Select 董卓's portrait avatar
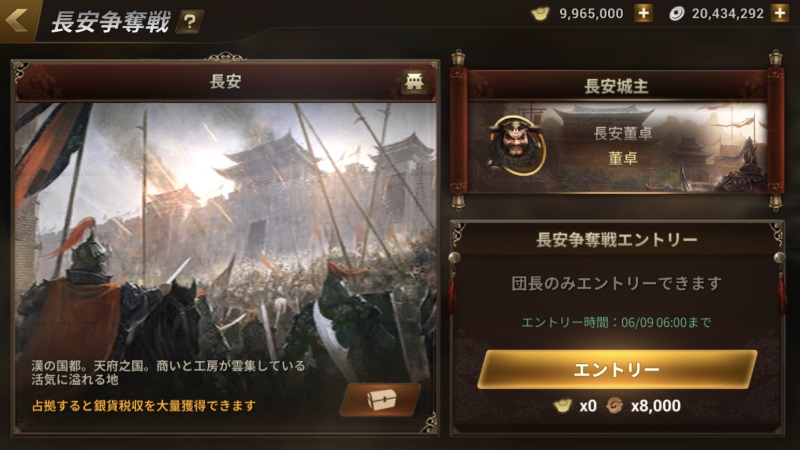Image resolution: width=800 pixels, height=450 pixels. pyautogui.click(x=516, y=145)
